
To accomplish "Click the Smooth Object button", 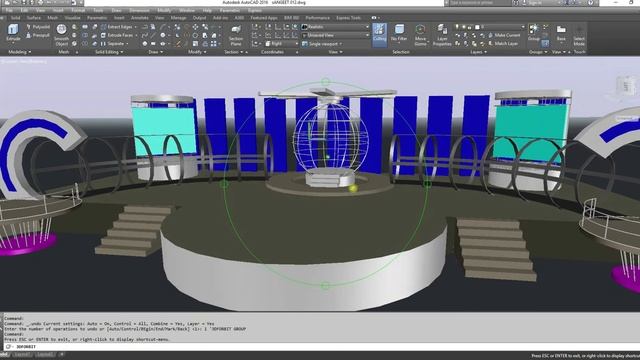I will [62, 35].
